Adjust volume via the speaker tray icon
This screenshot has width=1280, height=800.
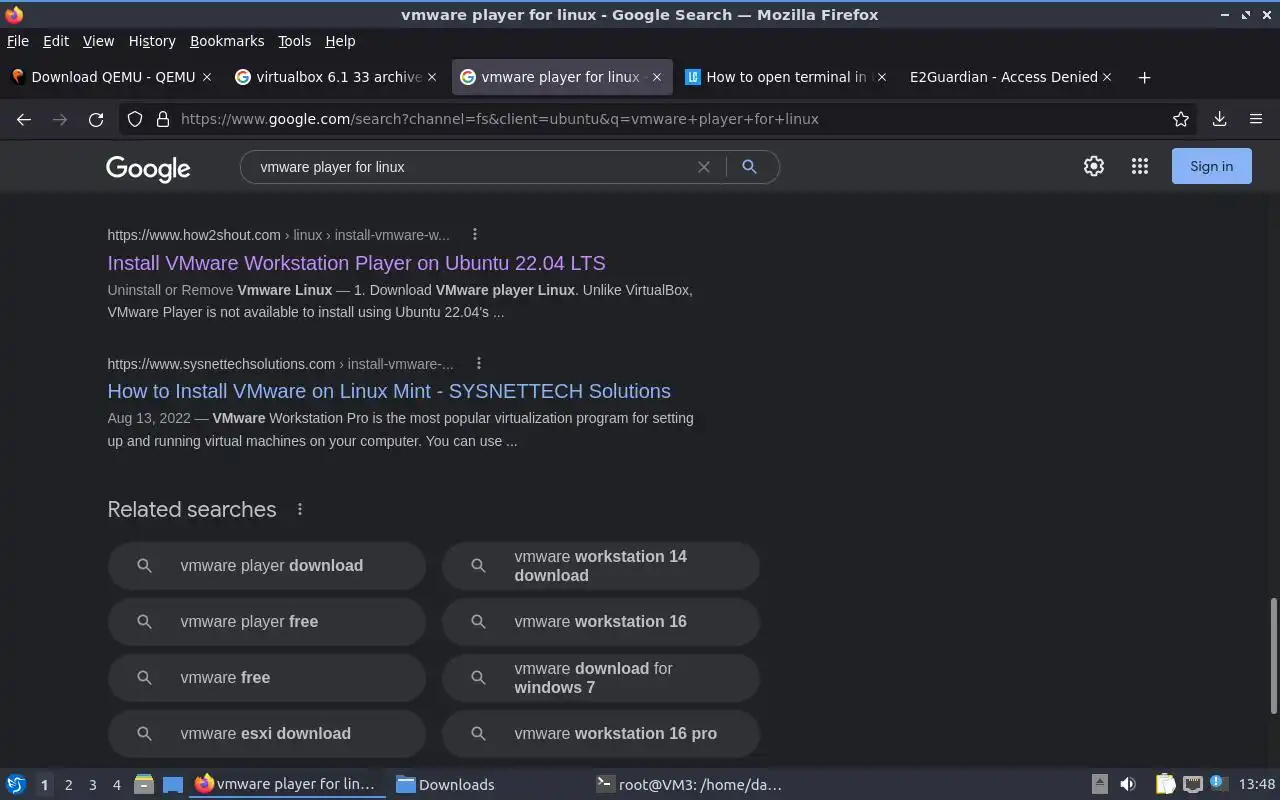1128,784
